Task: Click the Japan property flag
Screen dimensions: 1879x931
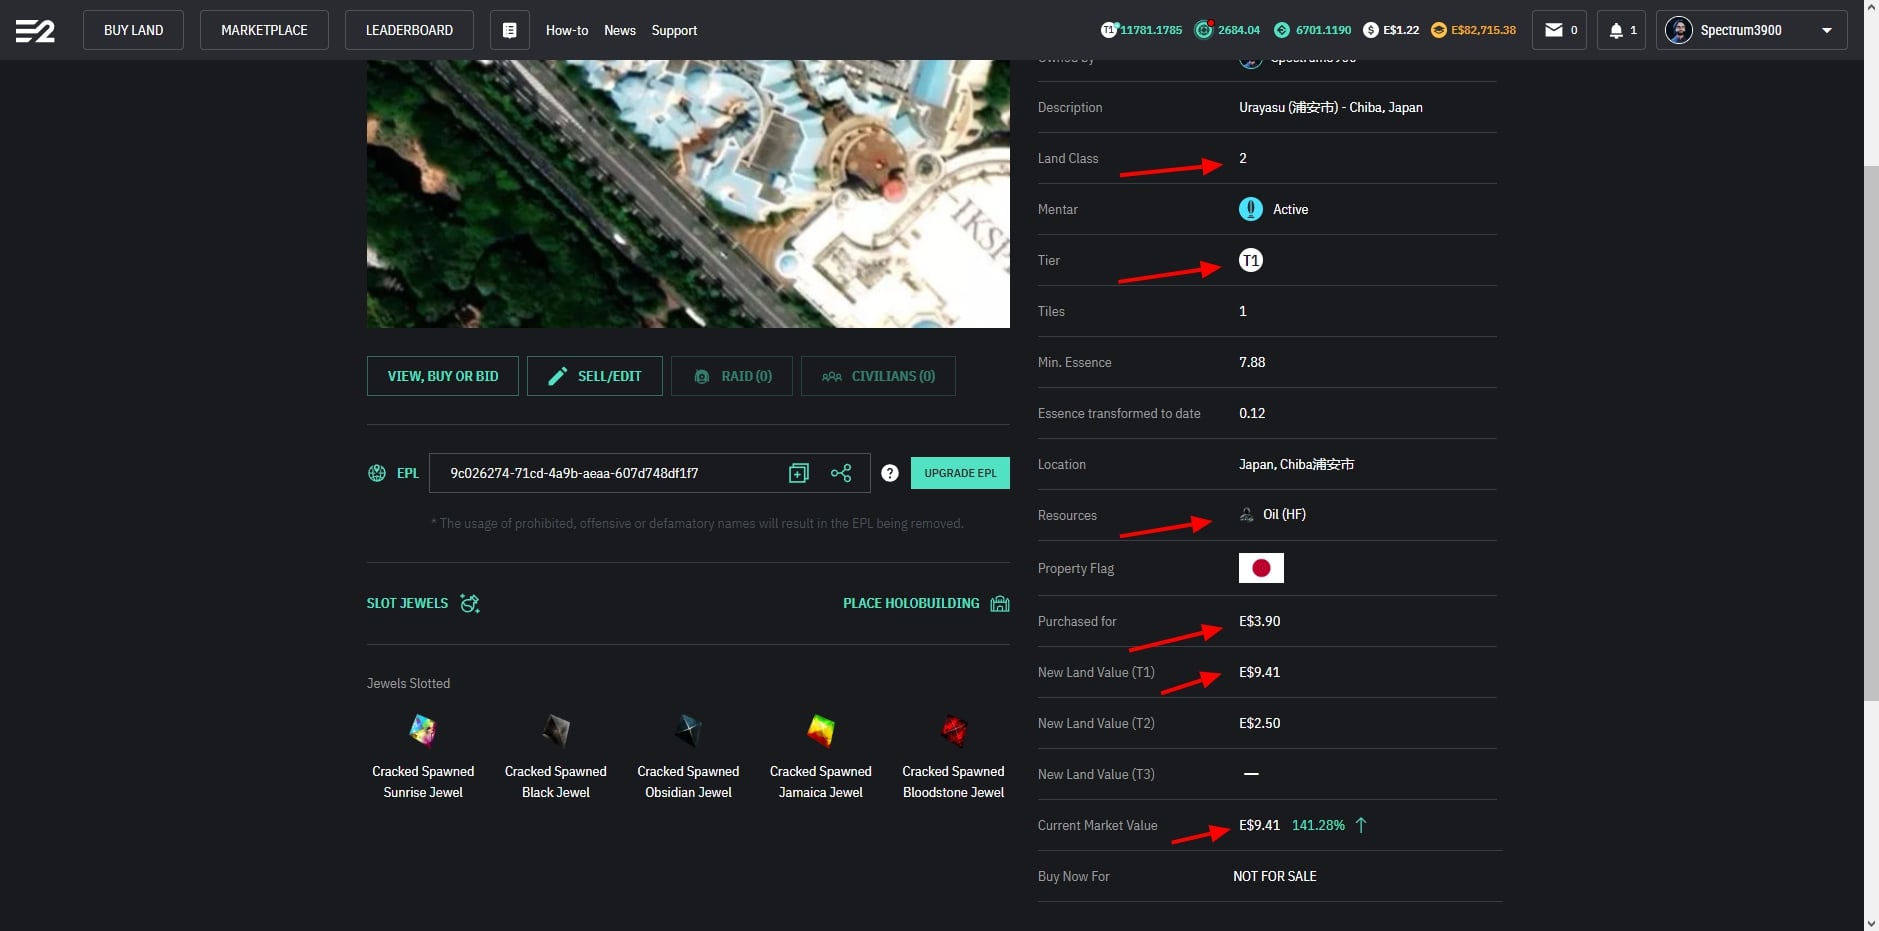Action: (x=1260, y=568)
